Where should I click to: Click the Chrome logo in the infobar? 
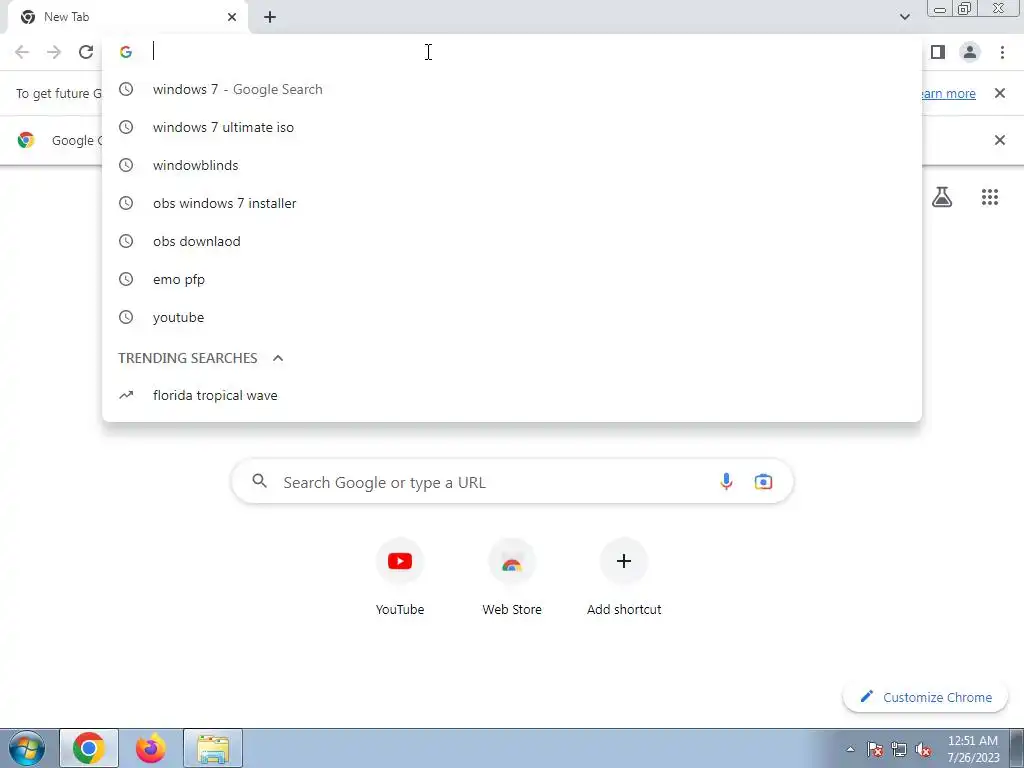26,140
